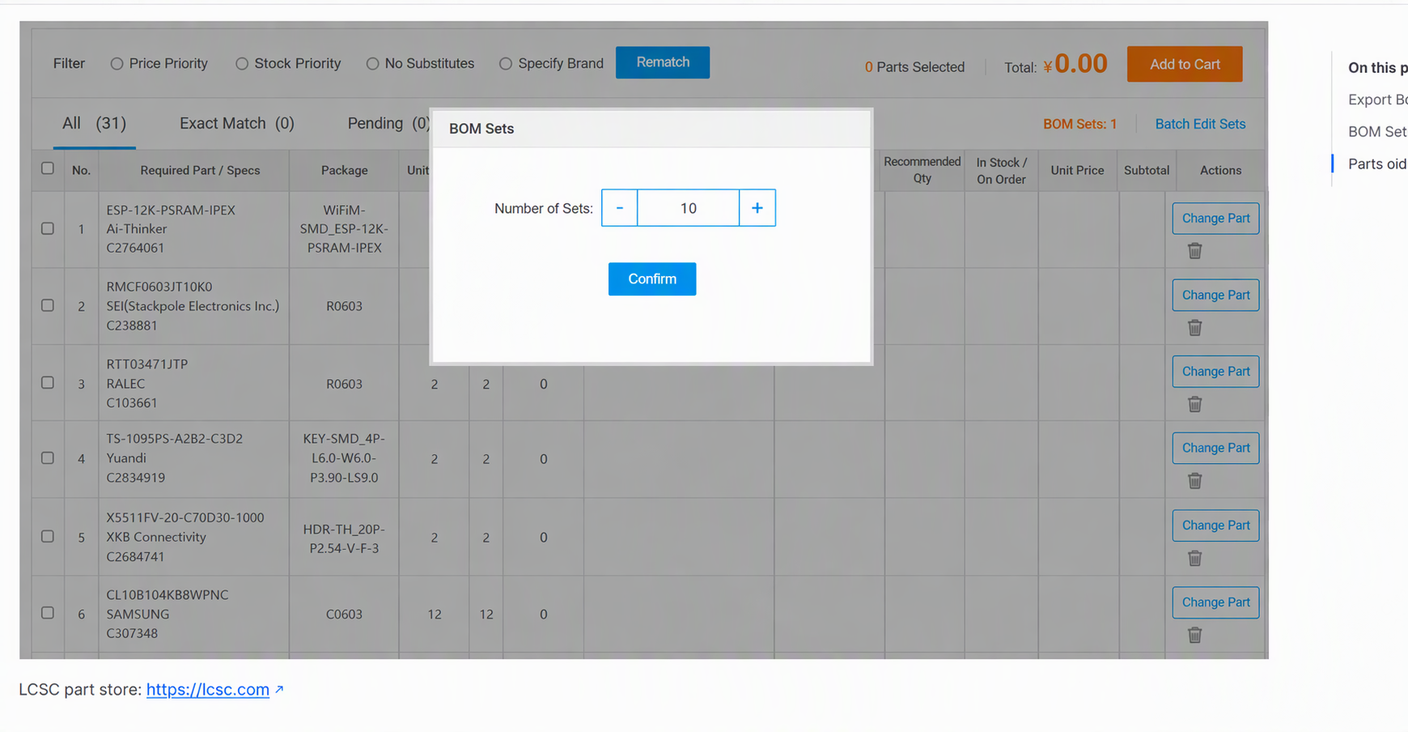Click the C2764061 part number text
Viewport: 1408px width, 732px height.
[x=136, y=248]
